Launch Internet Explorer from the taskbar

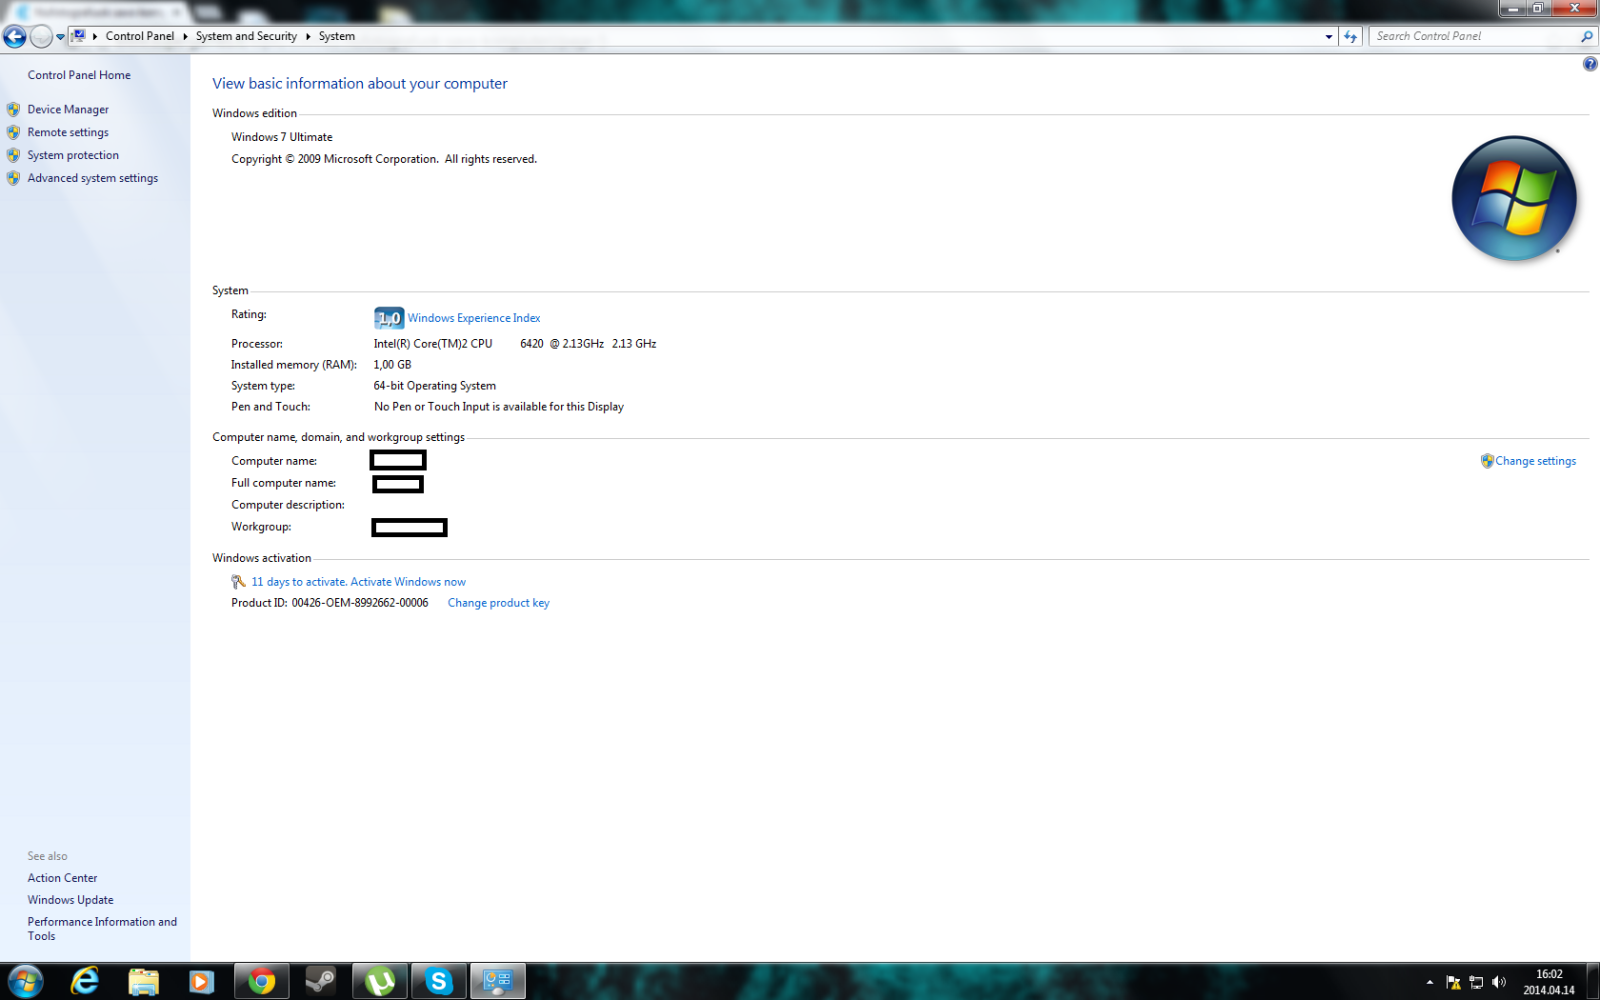tap(85, 982)
